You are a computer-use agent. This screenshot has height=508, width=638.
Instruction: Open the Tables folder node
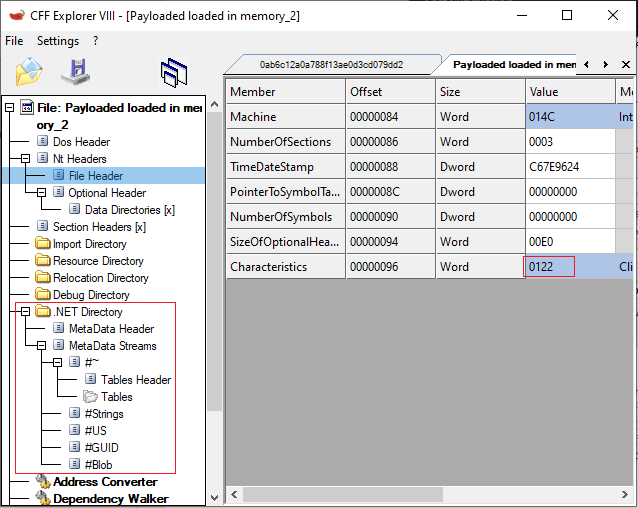pyautogui.click(x=116, y=397)
